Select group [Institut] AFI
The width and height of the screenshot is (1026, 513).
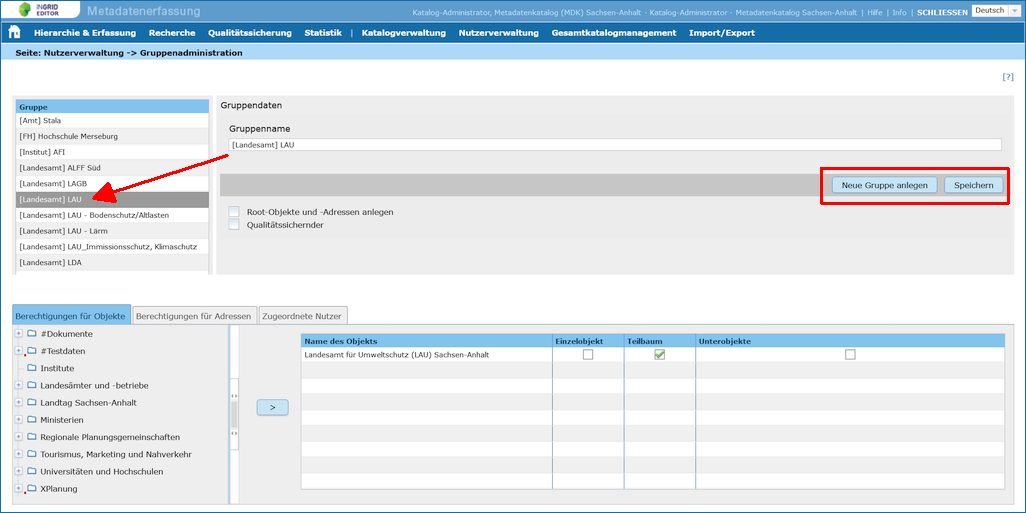tap(112, 152)
